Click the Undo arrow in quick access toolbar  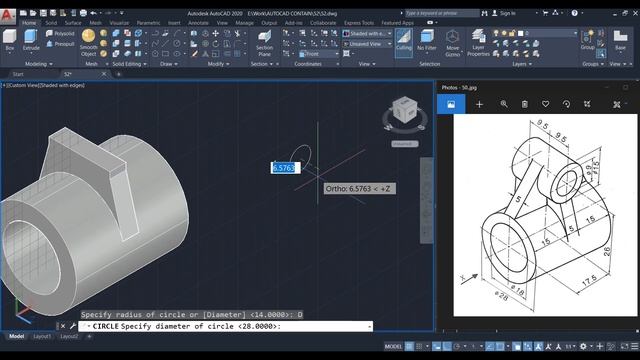[x=93, y=13]
